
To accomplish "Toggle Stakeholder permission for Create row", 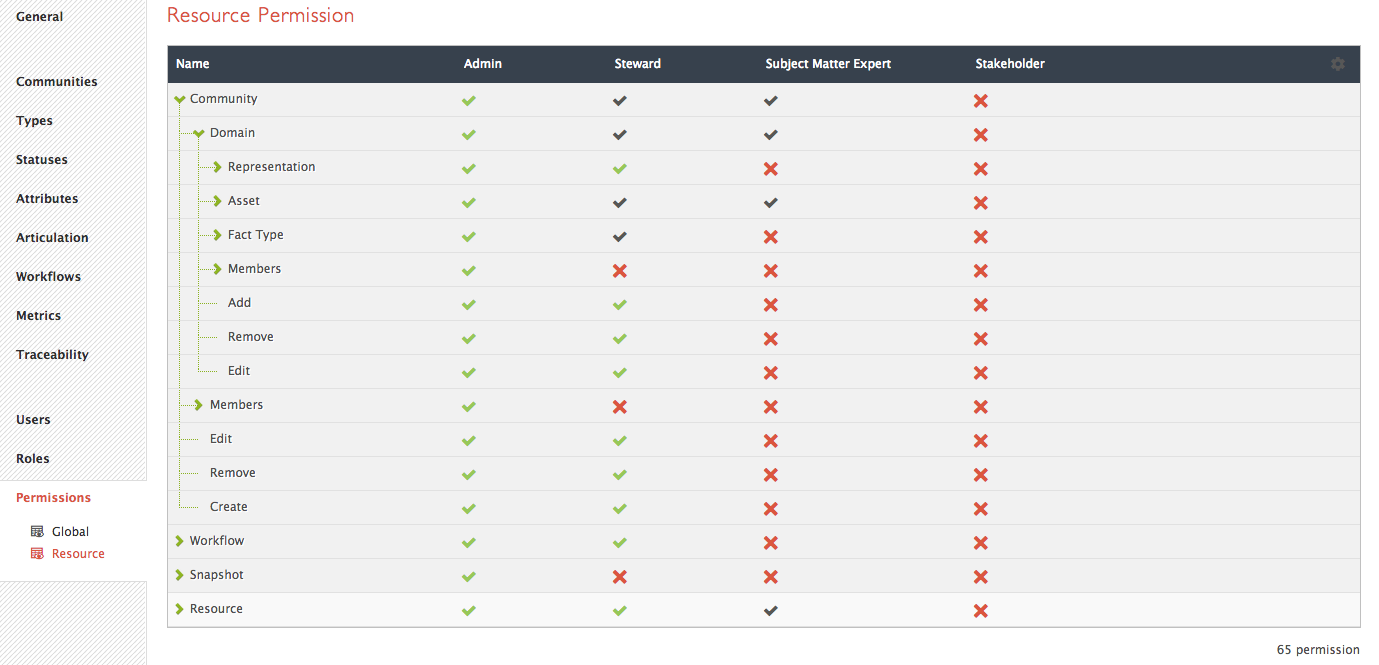I will [981, 508].
